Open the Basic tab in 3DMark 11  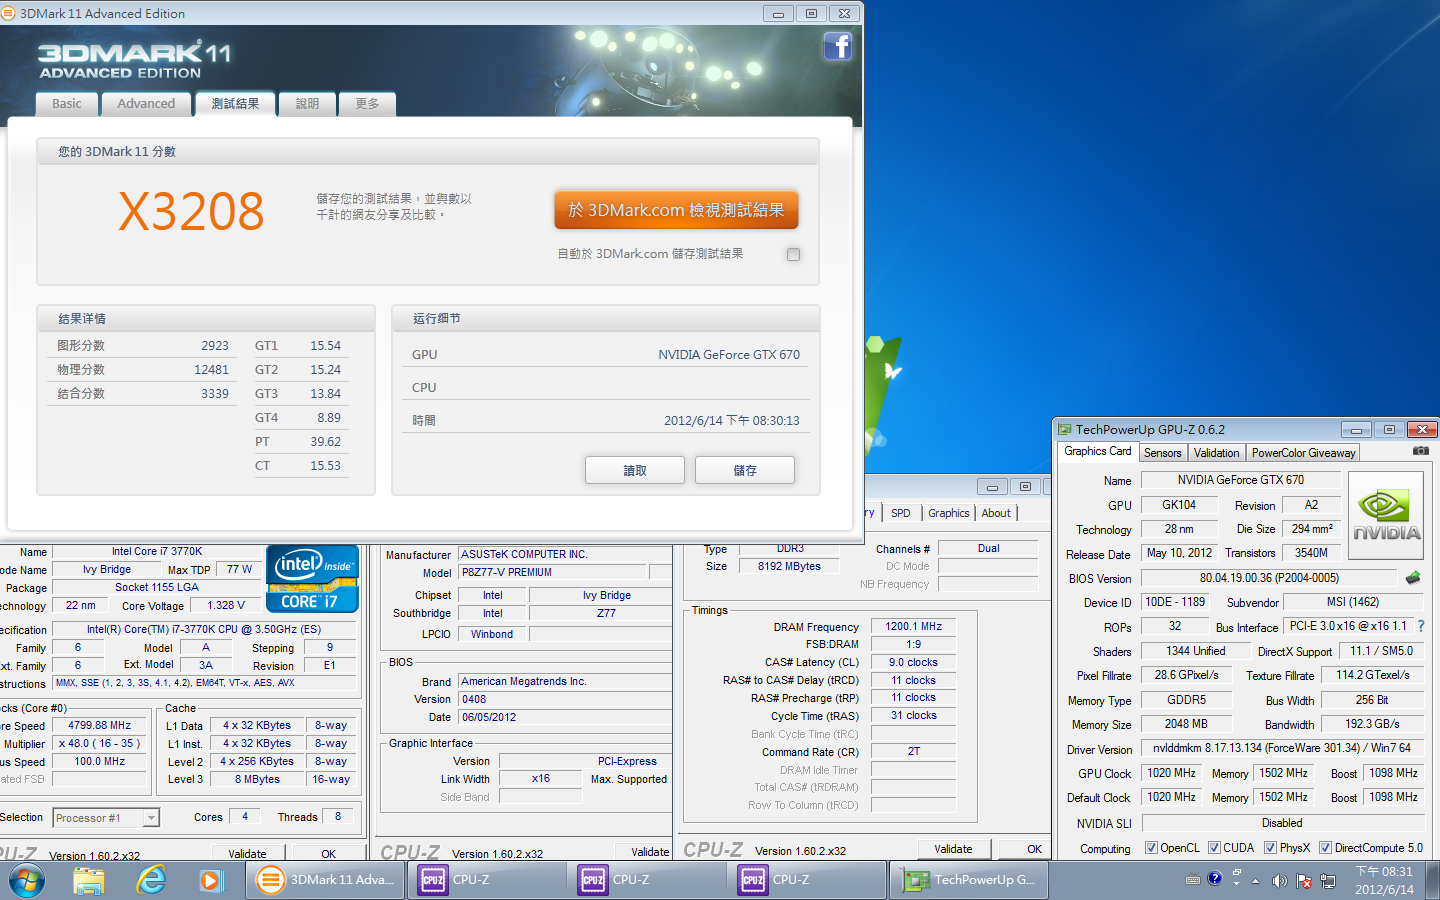point(67,103)
